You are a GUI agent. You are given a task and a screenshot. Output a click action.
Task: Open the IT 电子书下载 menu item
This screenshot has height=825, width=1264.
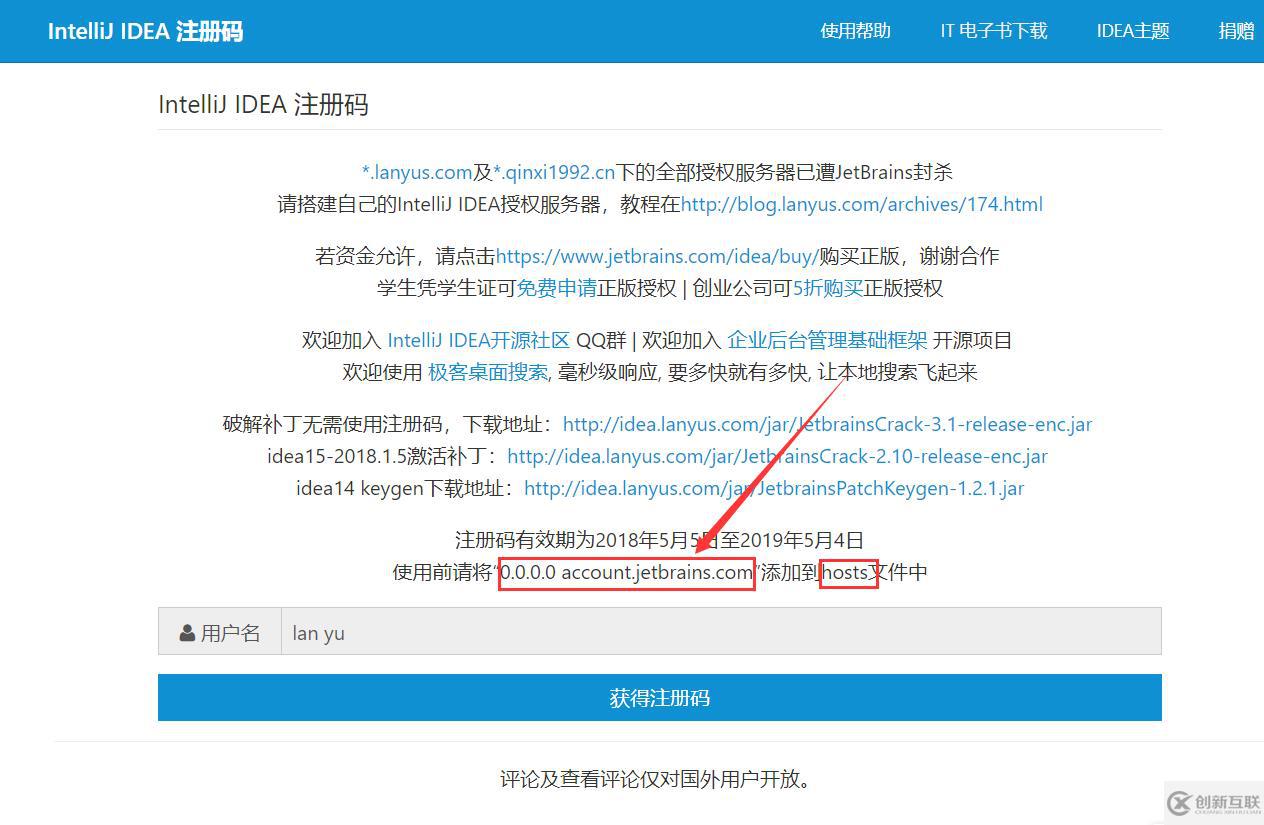click(993, 31)
